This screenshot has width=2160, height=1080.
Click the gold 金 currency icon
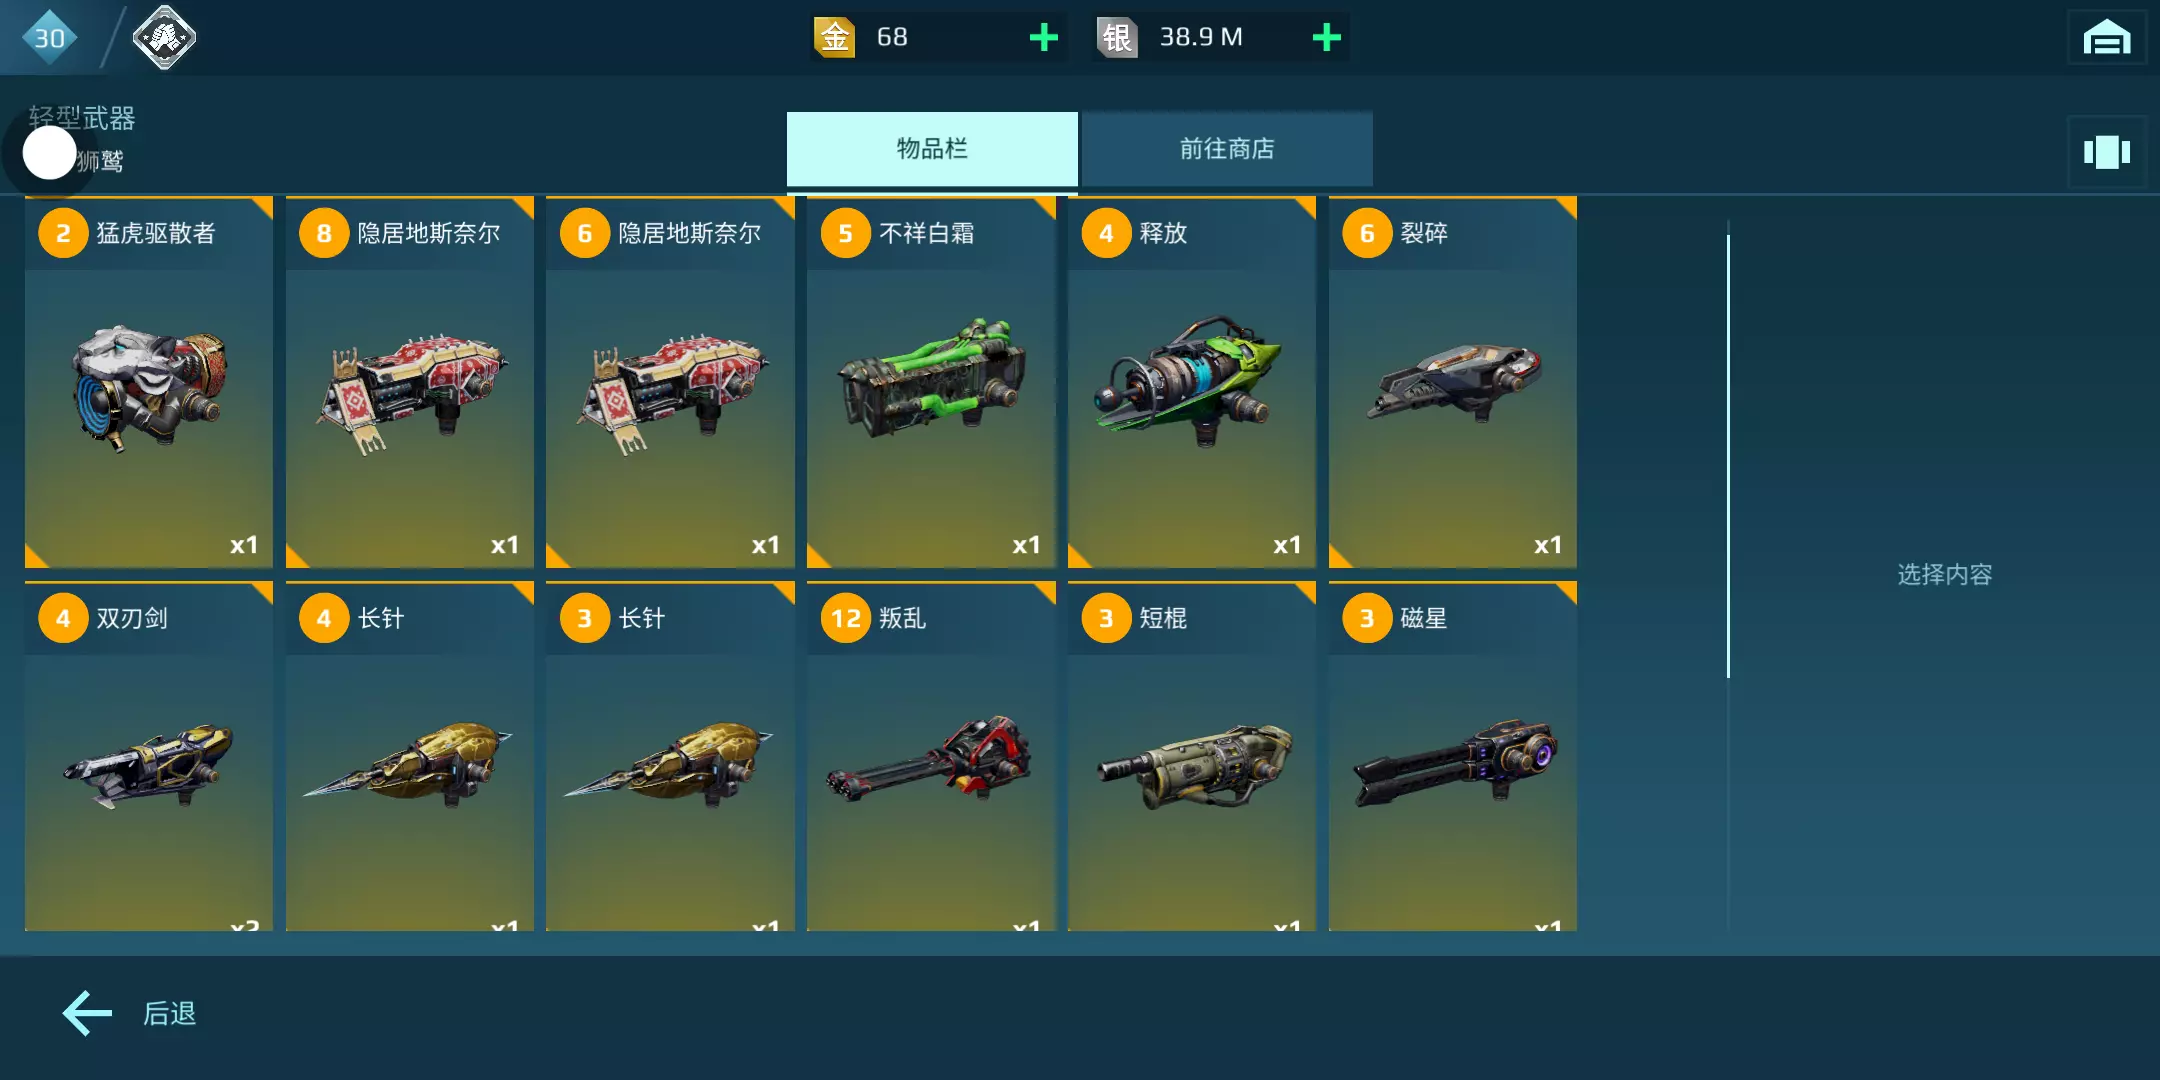834,38
